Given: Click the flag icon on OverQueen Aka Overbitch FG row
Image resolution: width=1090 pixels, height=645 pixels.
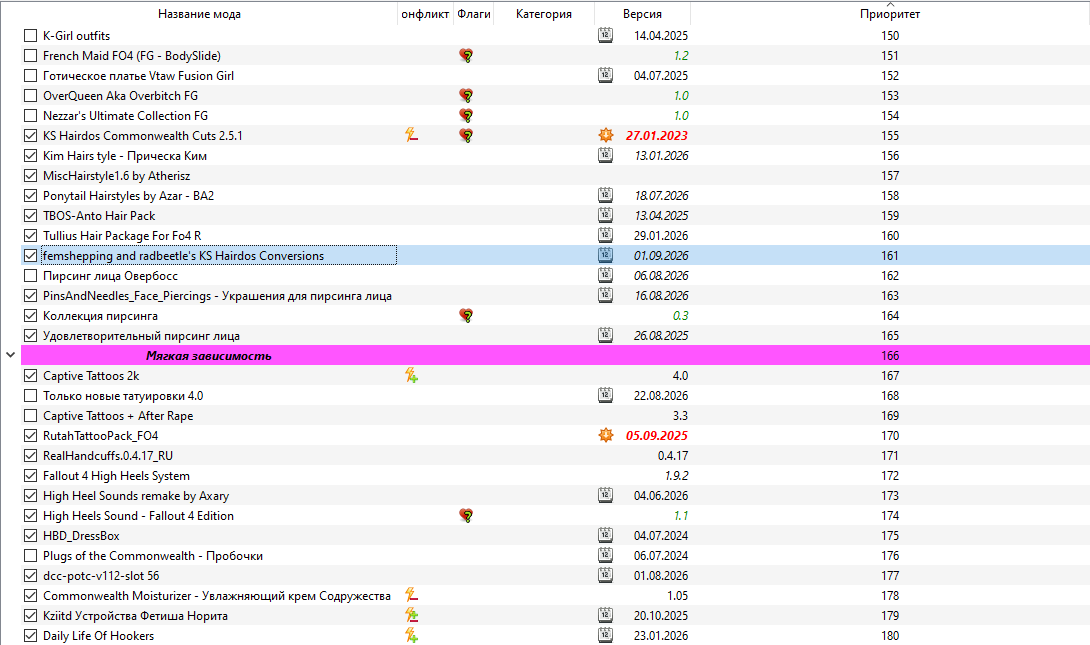Looking at the screenshot, I should [x=466, y=96].
